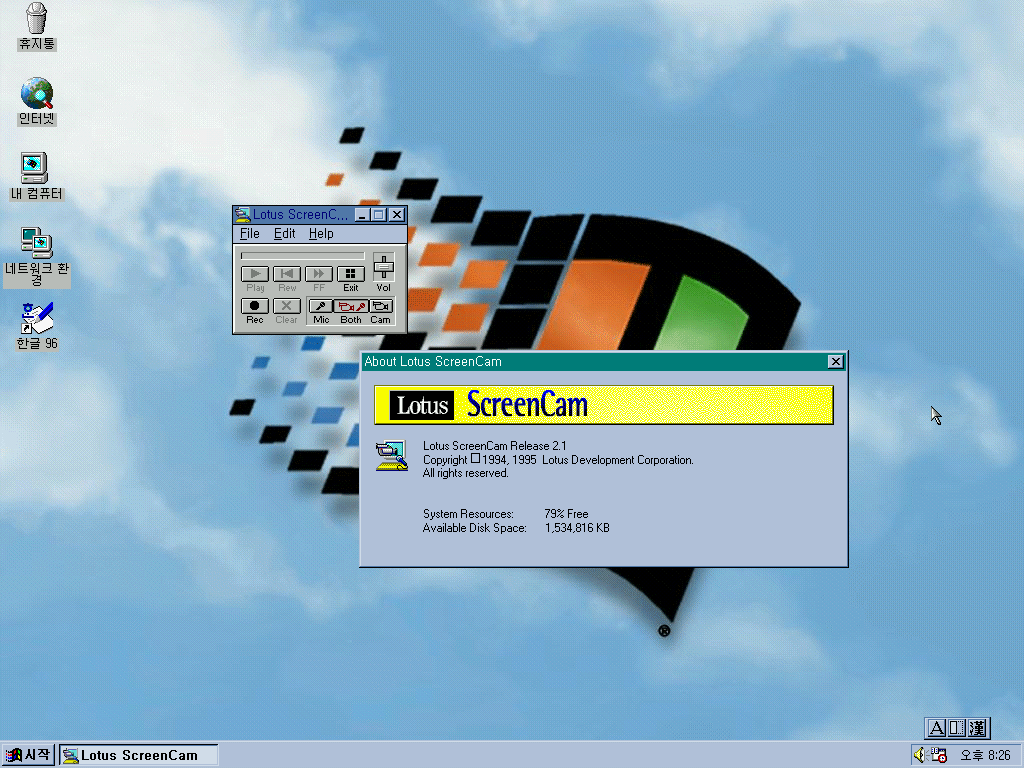
Task: Close the Lotus ScreenCam control window
Action: click(397, 215)
